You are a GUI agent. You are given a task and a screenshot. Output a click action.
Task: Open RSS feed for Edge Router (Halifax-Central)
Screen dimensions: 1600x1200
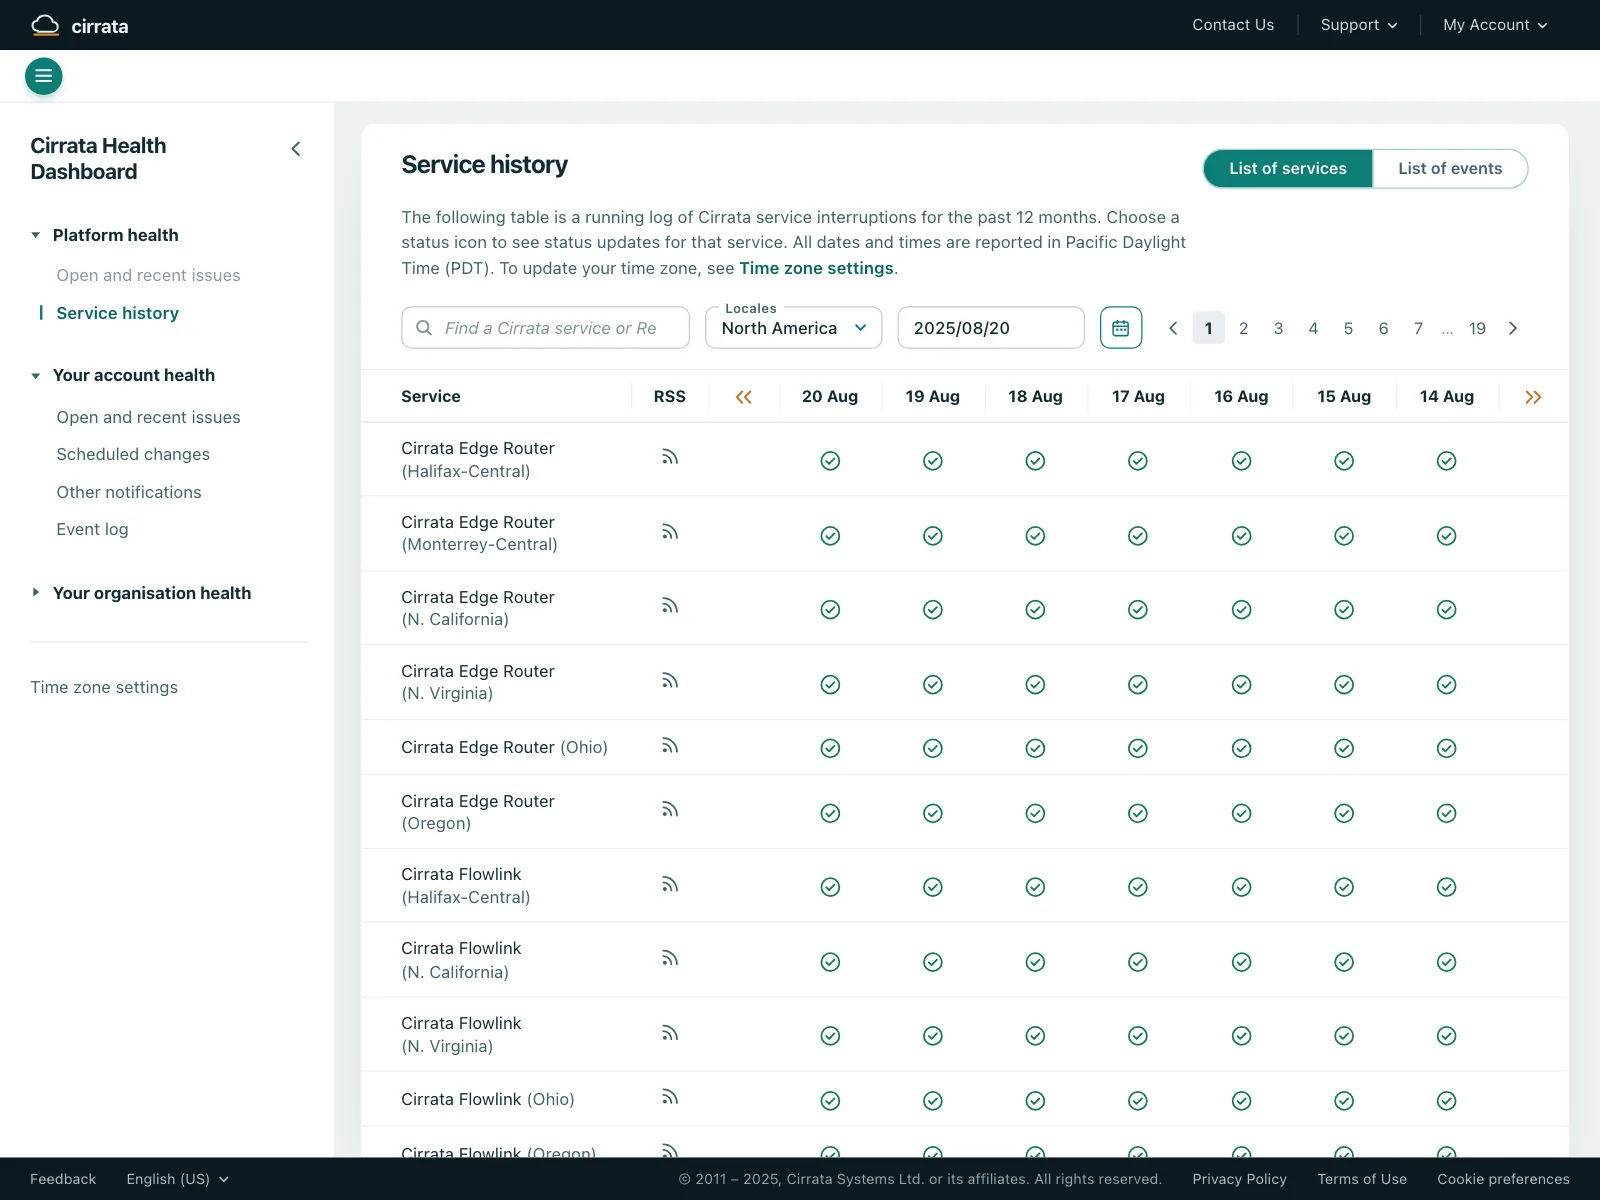pos(670,457)
